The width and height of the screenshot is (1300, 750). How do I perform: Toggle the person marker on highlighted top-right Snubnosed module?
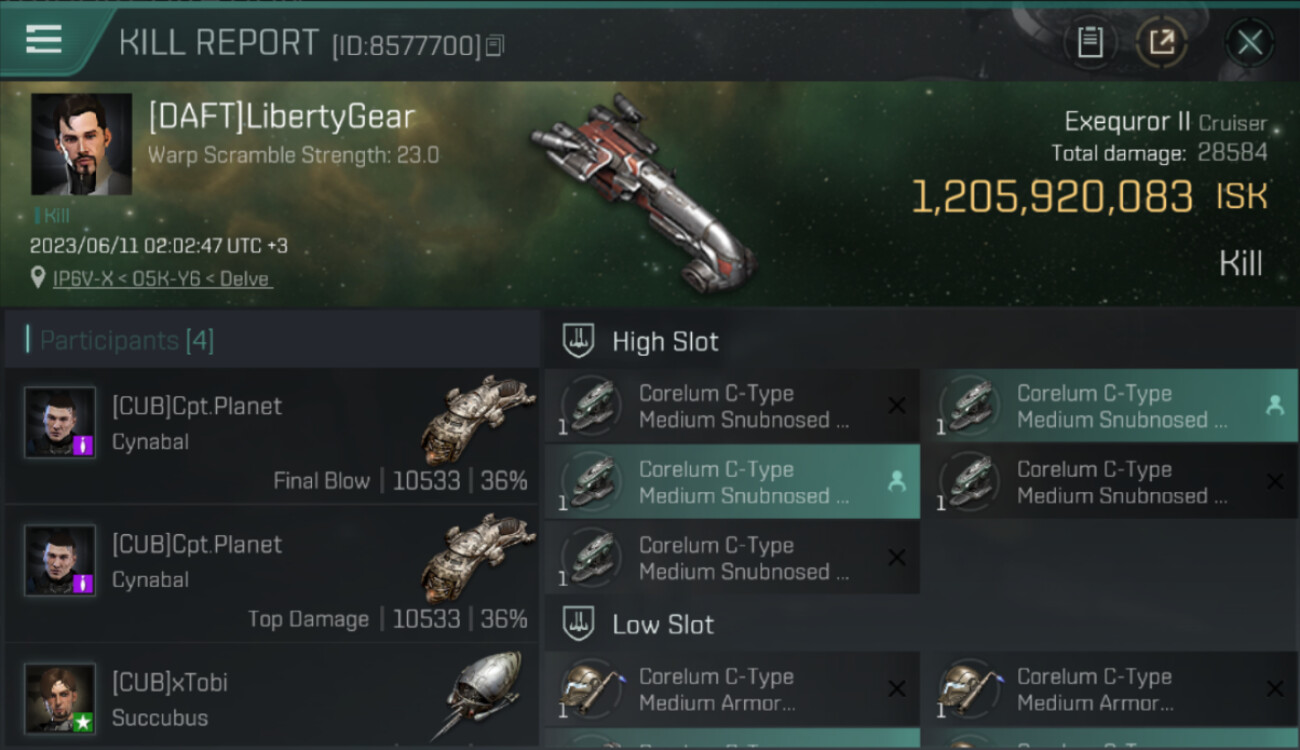1275,405
